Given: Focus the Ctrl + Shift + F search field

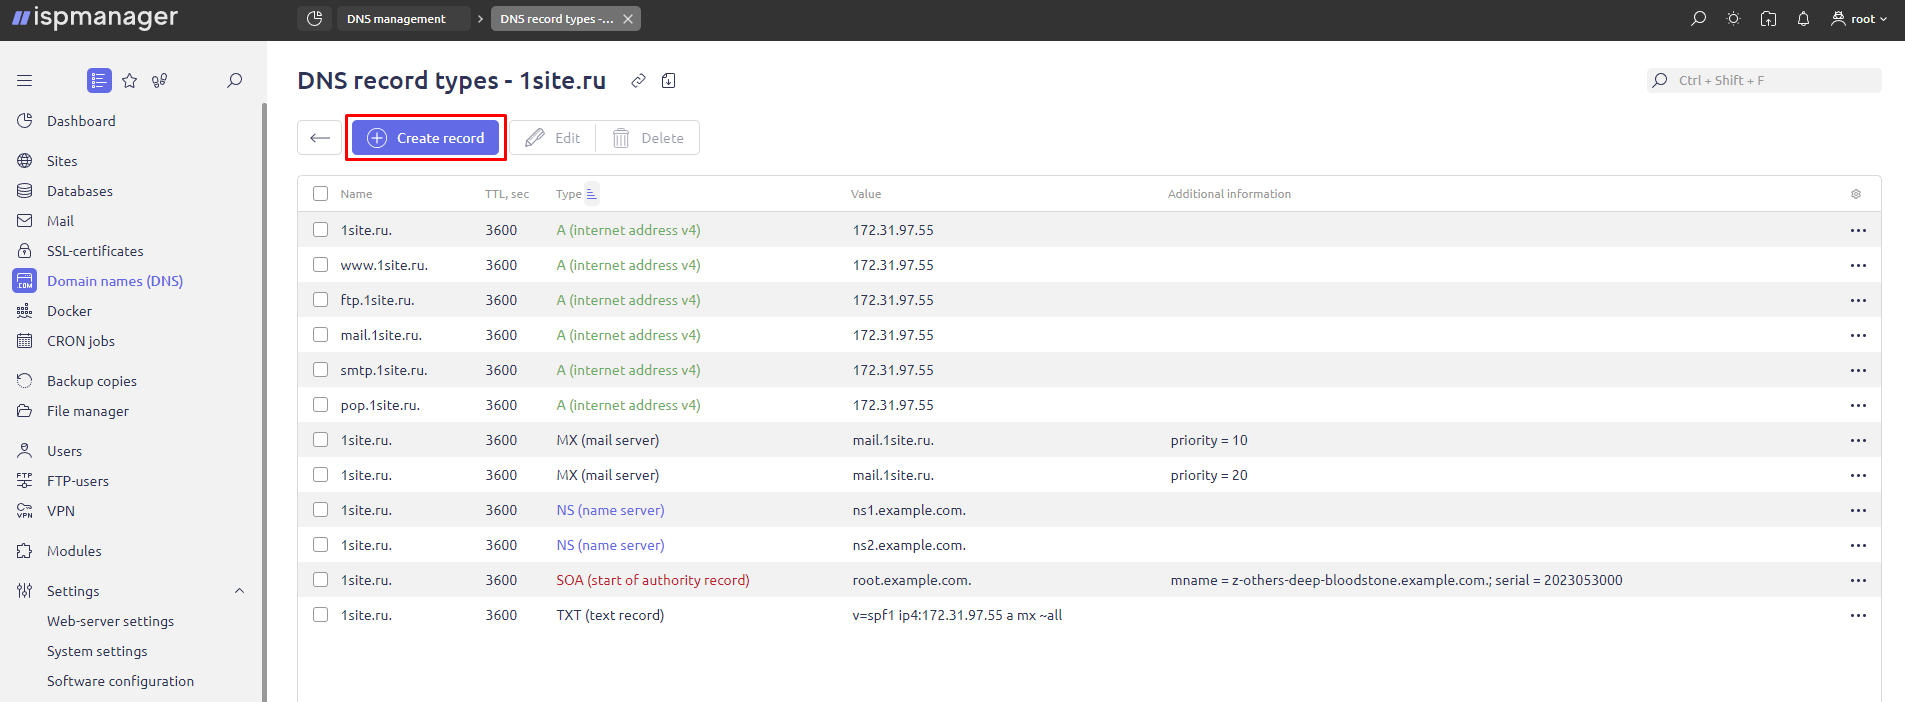Looking at the screenshot, I should [x=1764, y=80].
